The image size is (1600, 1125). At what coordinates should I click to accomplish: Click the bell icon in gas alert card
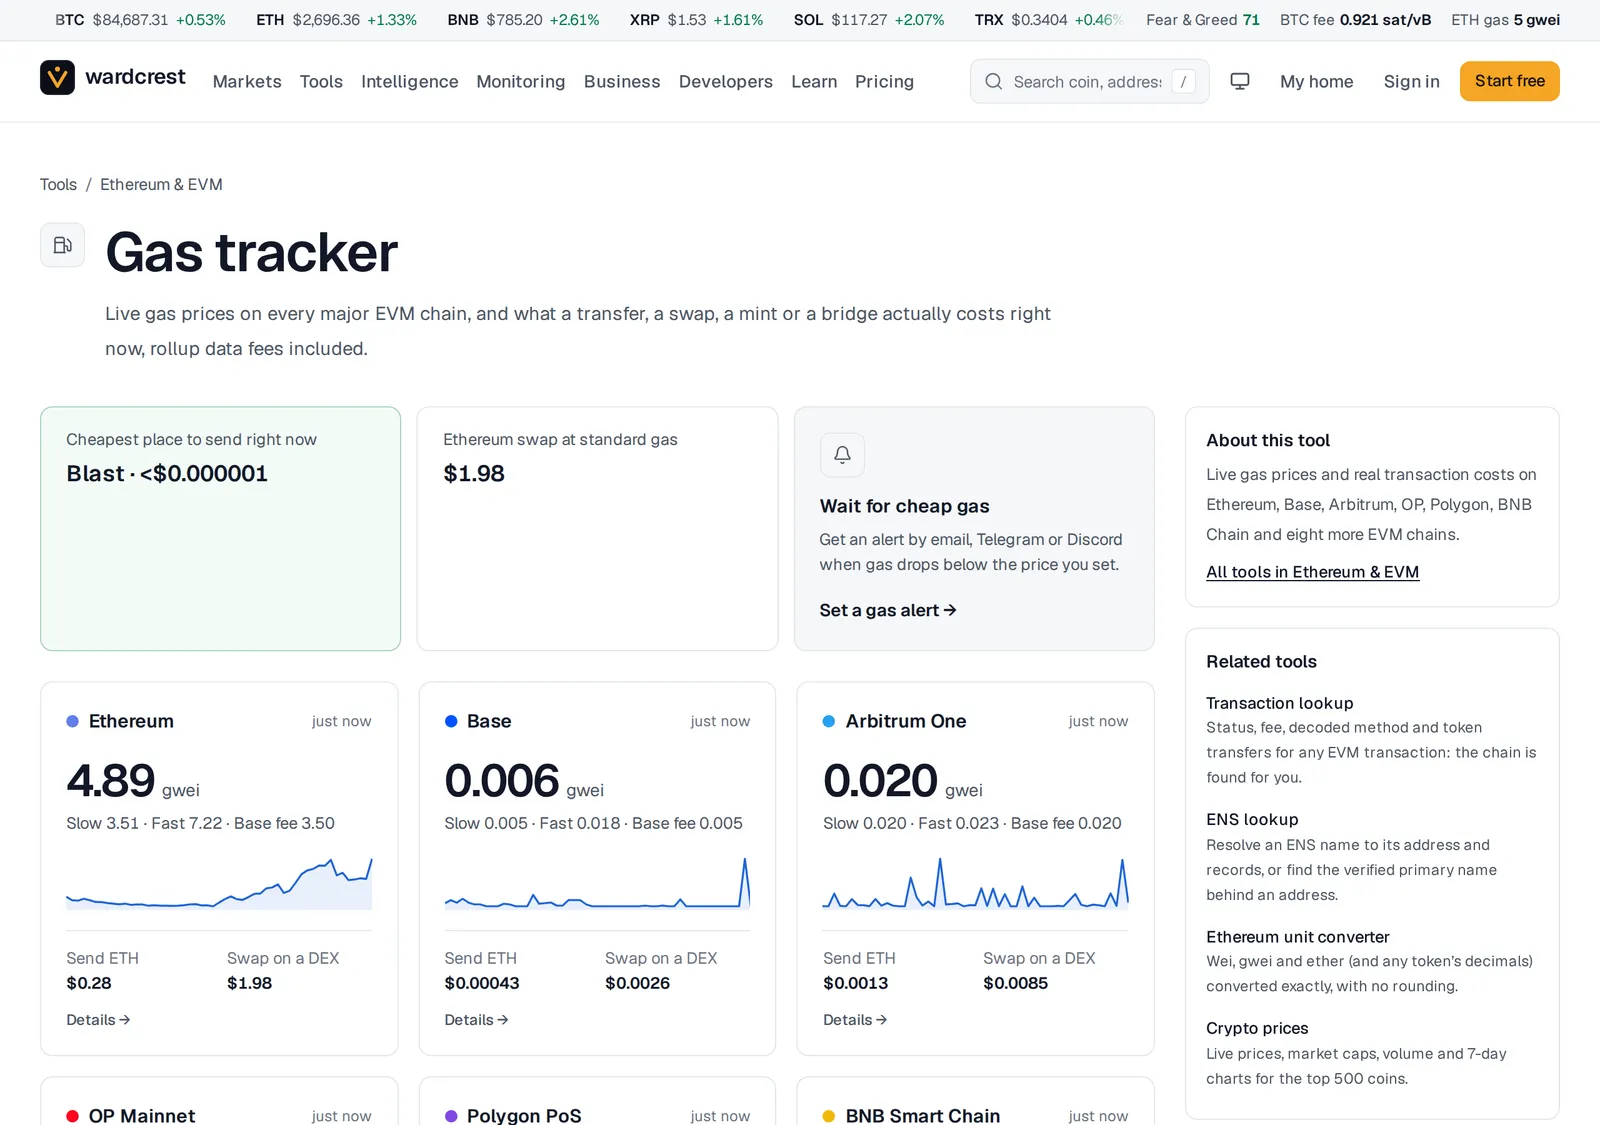(x=842, y=455)
